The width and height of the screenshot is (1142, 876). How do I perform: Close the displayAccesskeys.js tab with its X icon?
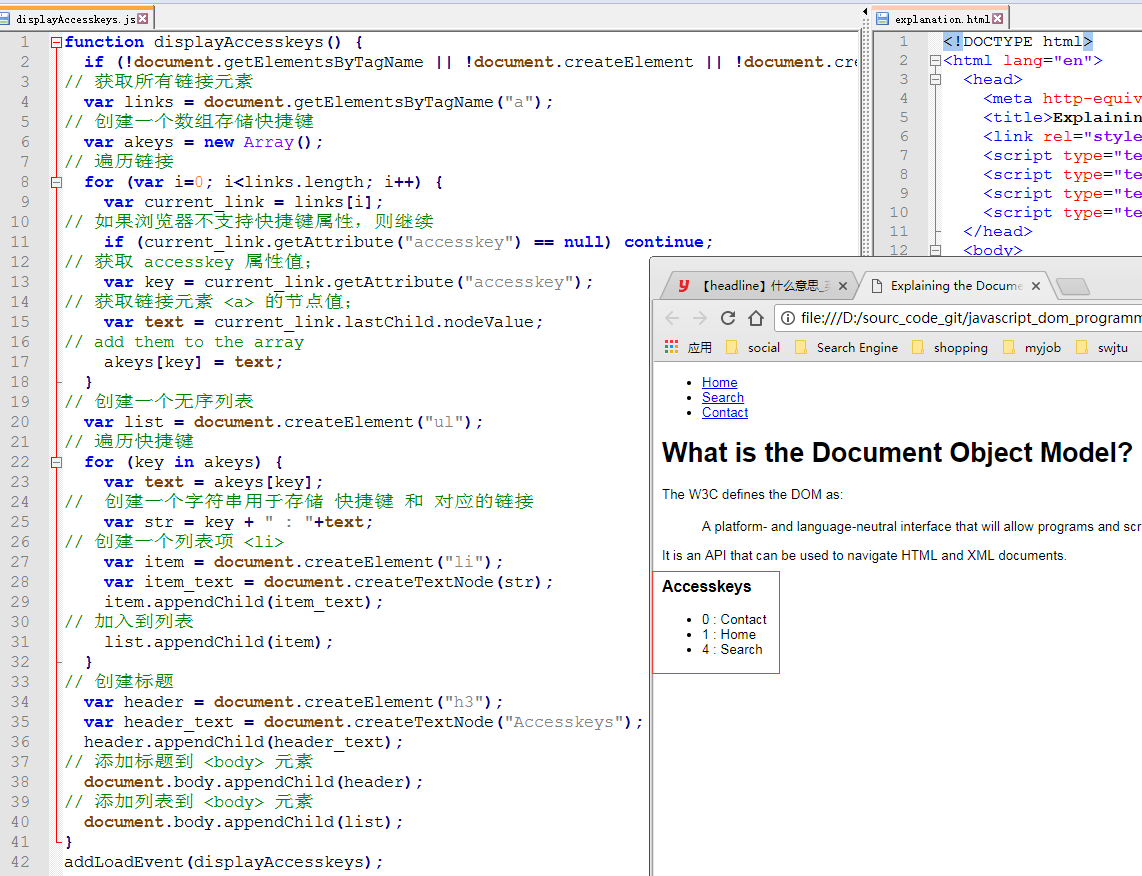143,19
